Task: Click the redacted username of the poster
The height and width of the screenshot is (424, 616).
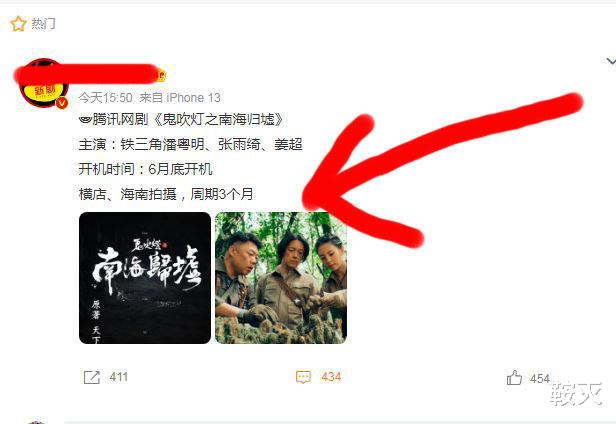Action: (86, 74)
